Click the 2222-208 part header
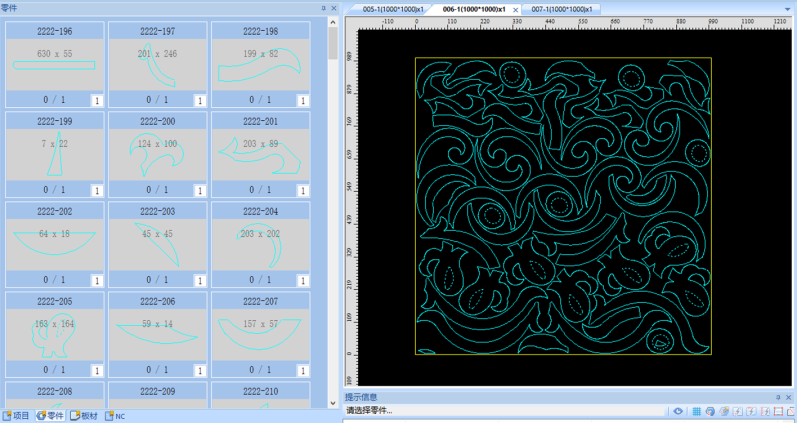Screen dimensions: 797x423 pyautogui.click(x=55, y=391)
